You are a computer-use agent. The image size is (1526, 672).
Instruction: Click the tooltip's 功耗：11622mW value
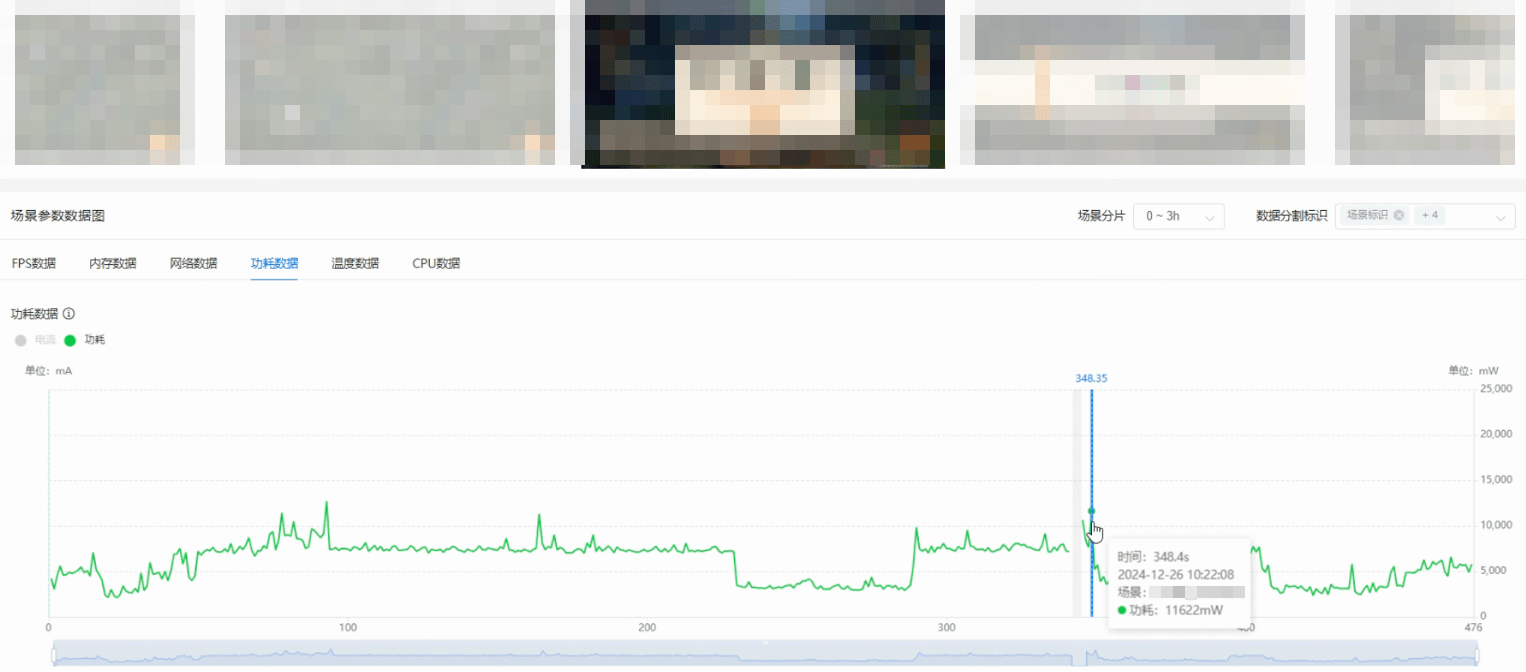1170,610
